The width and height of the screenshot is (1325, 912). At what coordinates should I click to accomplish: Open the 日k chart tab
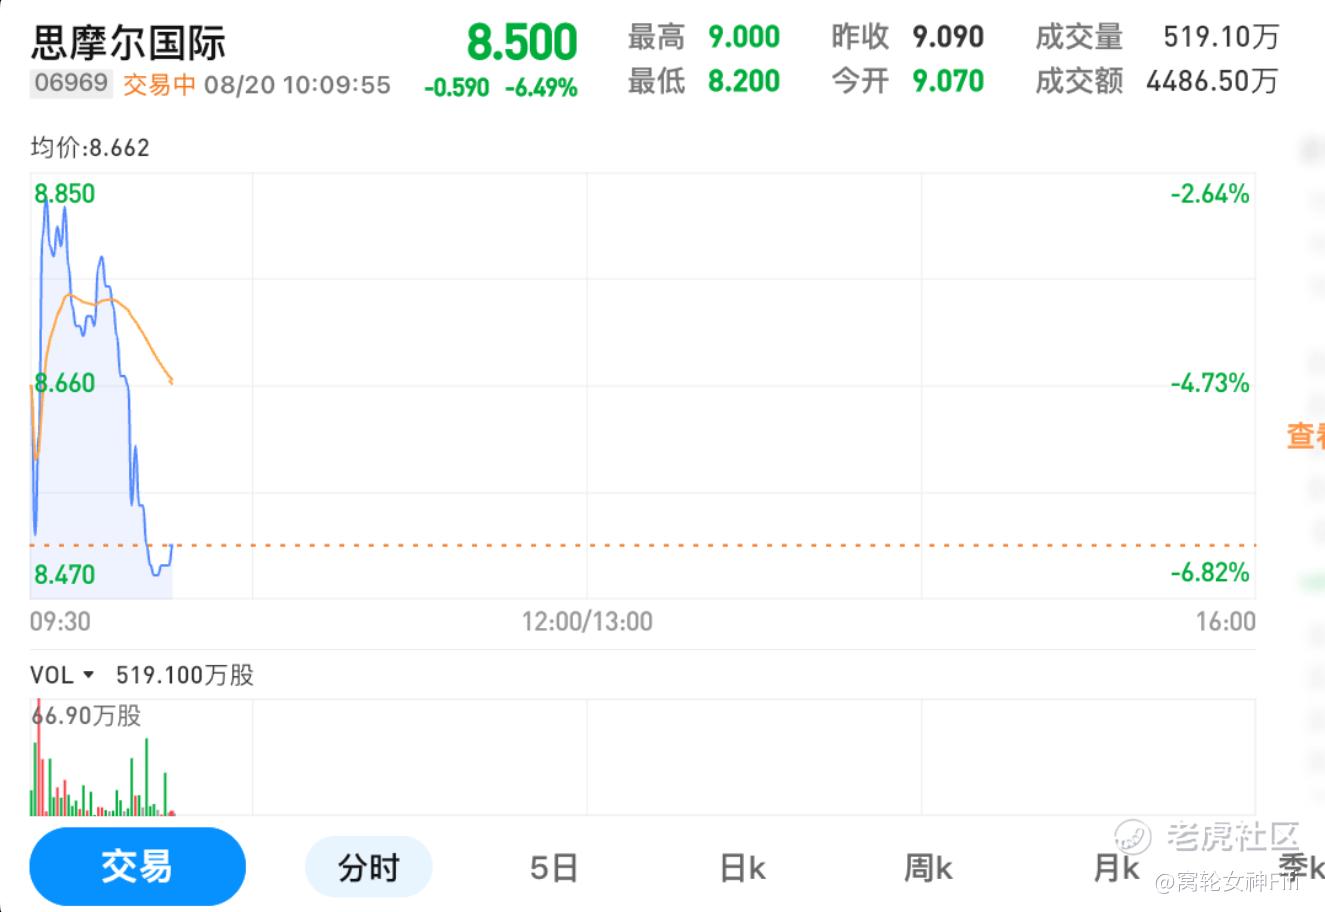point(742,867)
